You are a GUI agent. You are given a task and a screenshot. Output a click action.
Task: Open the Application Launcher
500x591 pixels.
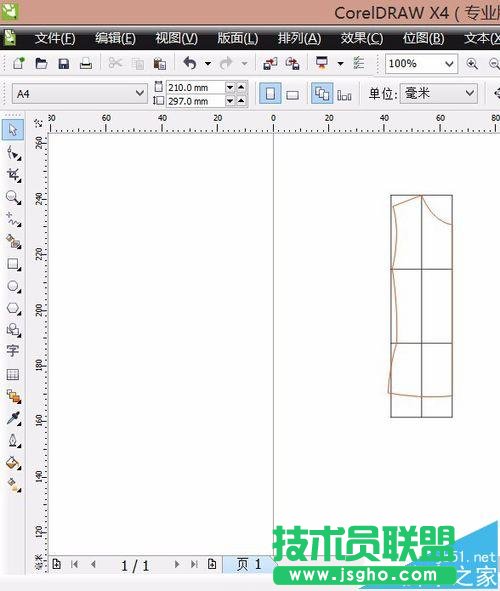(322, 63)
